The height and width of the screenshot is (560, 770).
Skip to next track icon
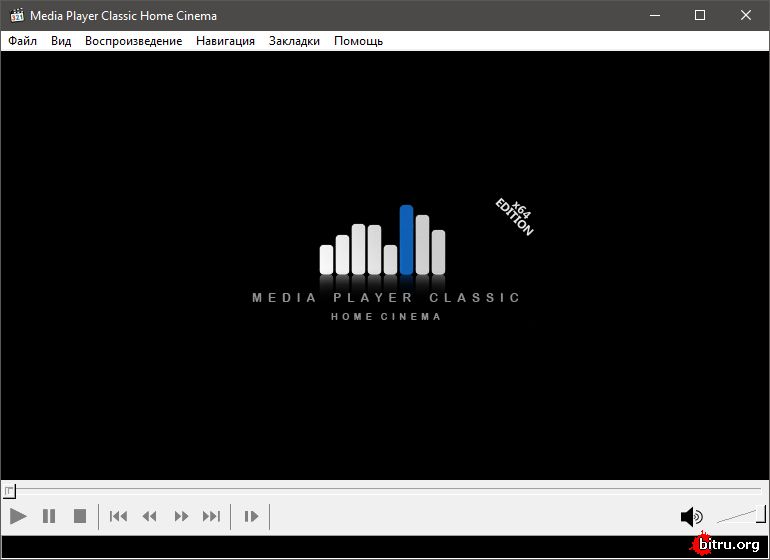click(212, 516)
